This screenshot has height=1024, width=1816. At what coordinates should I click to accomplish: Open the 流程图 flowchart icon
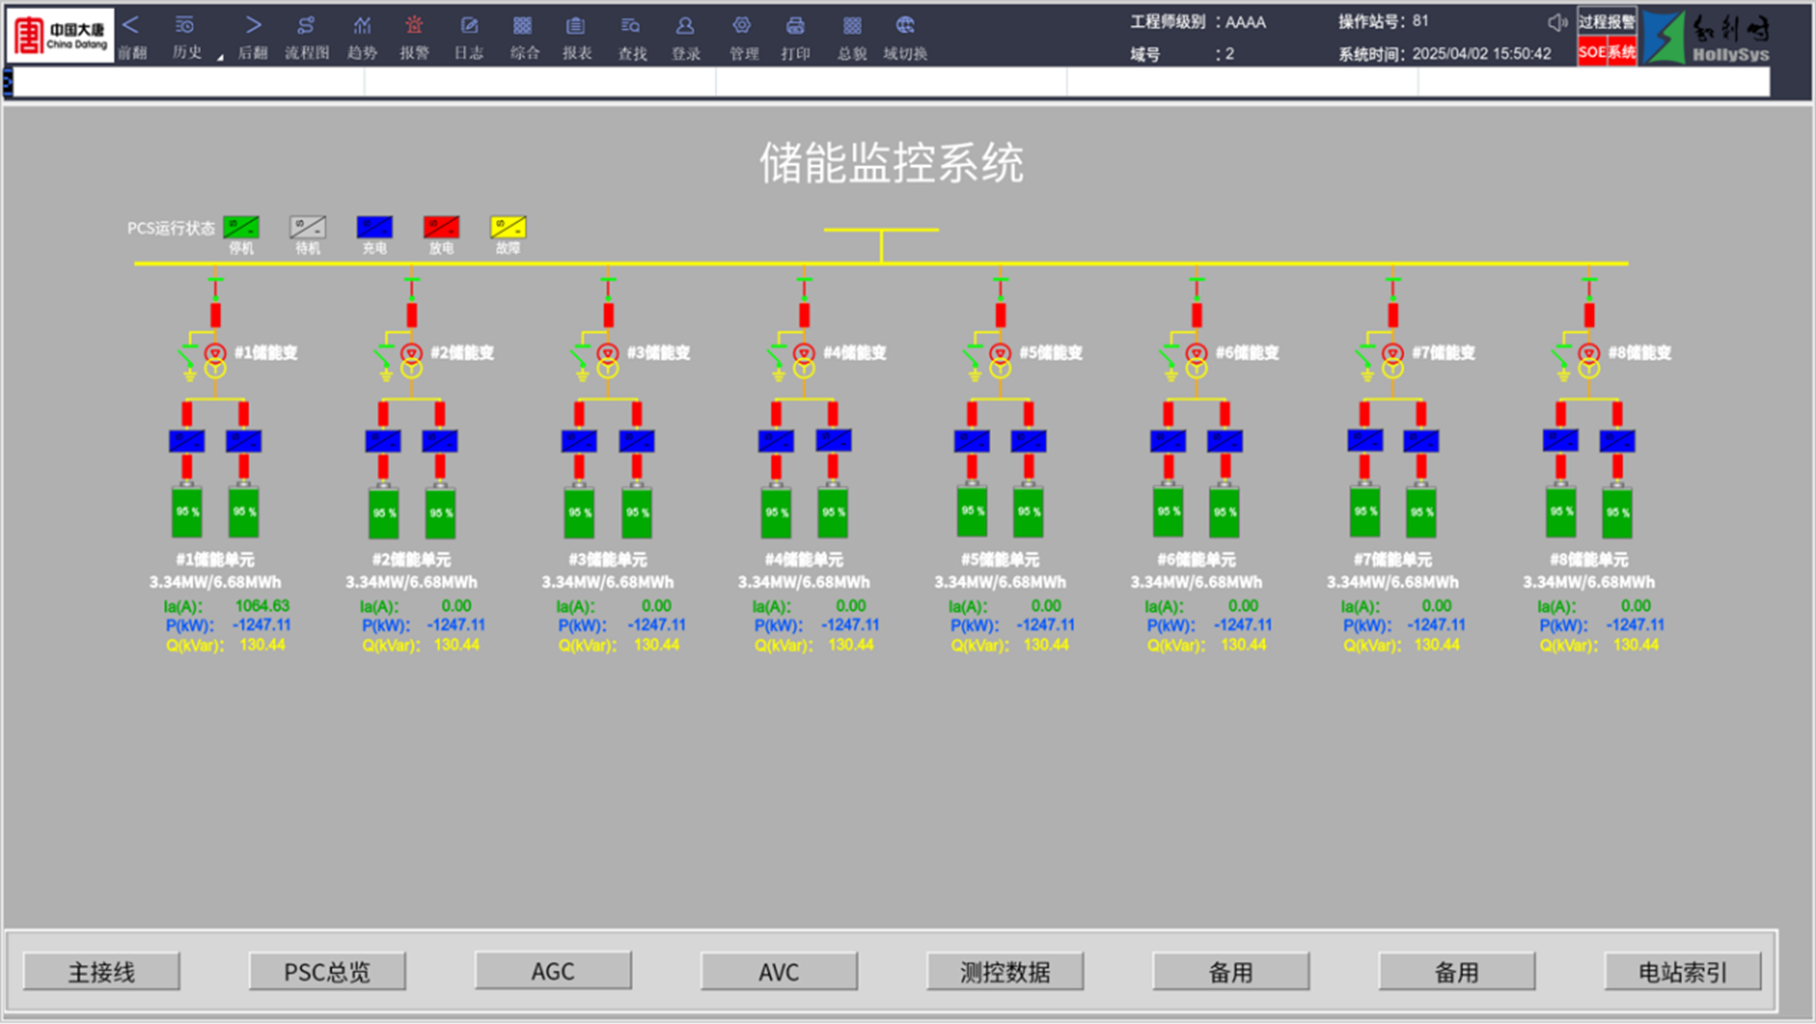click(x=306, y=27)
